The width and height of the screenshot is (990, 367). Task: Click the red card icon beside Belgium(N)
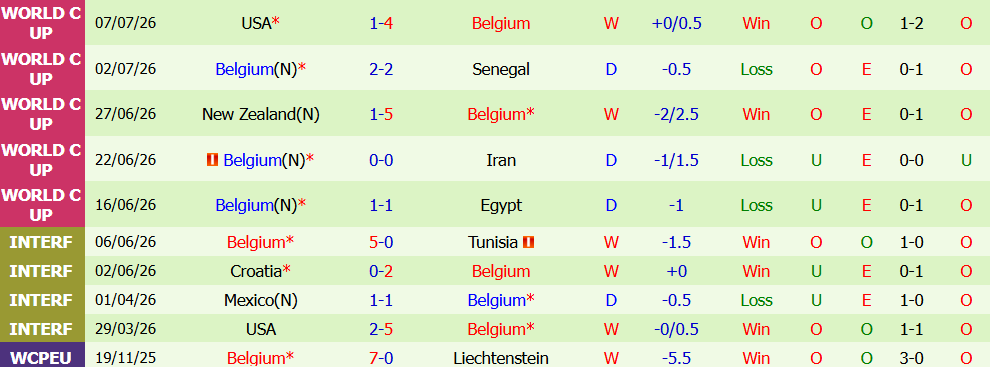tap(213, 160)
